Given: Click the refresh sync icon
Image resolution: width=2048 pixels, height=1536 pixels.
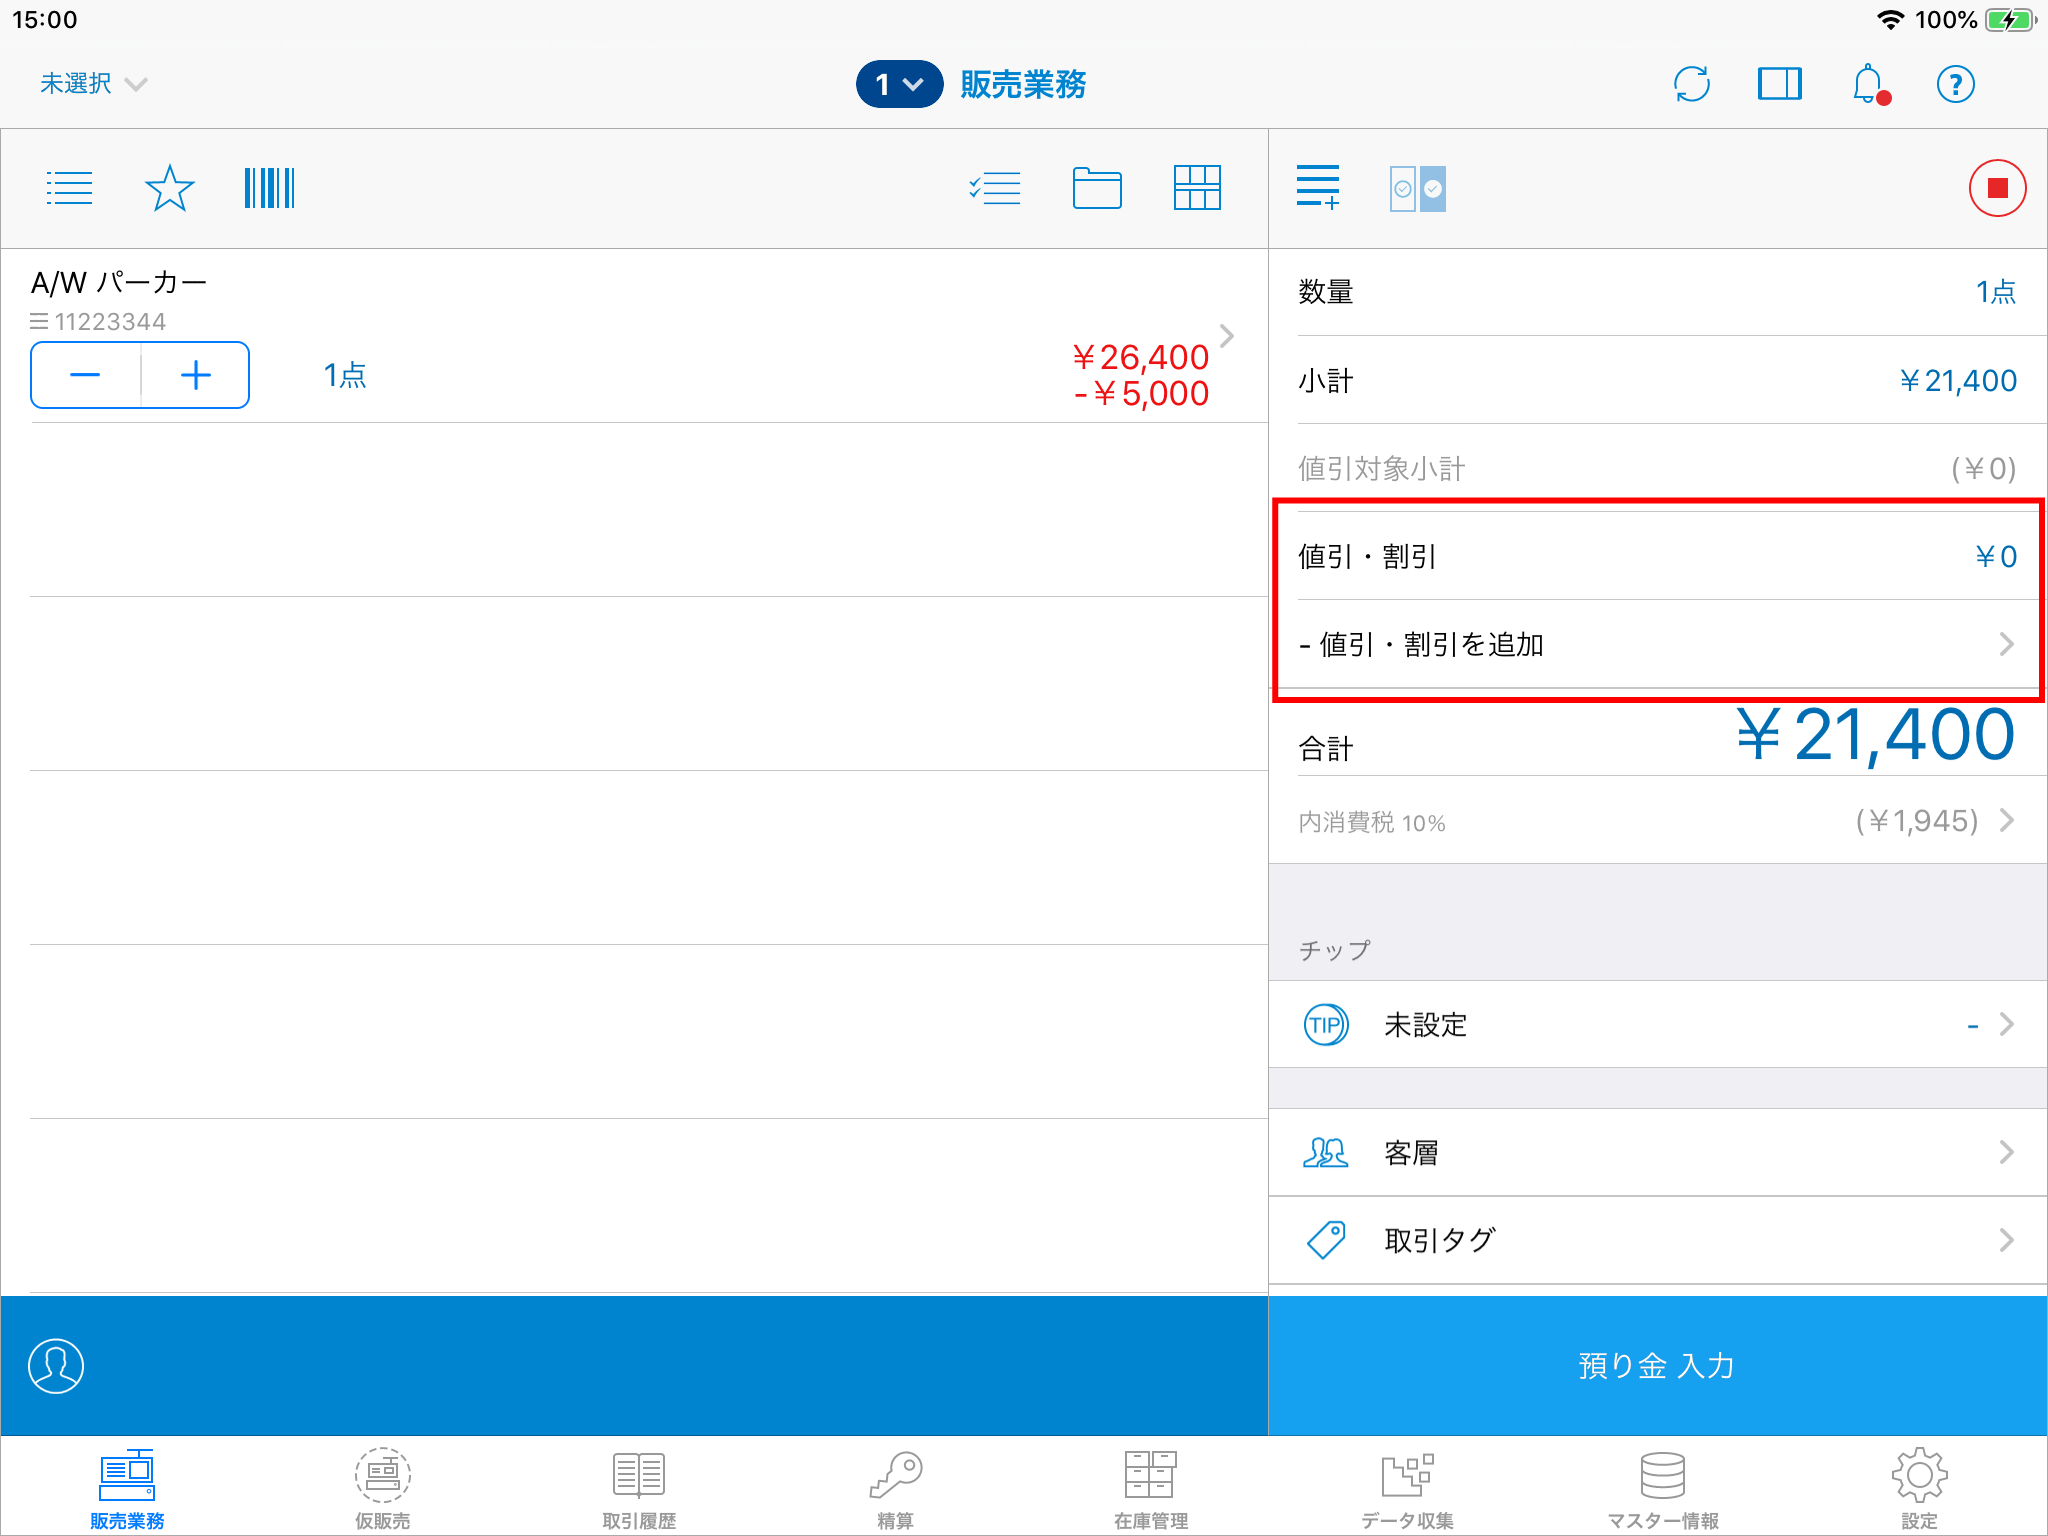Looking at the screenshot, I should 1691,84.
